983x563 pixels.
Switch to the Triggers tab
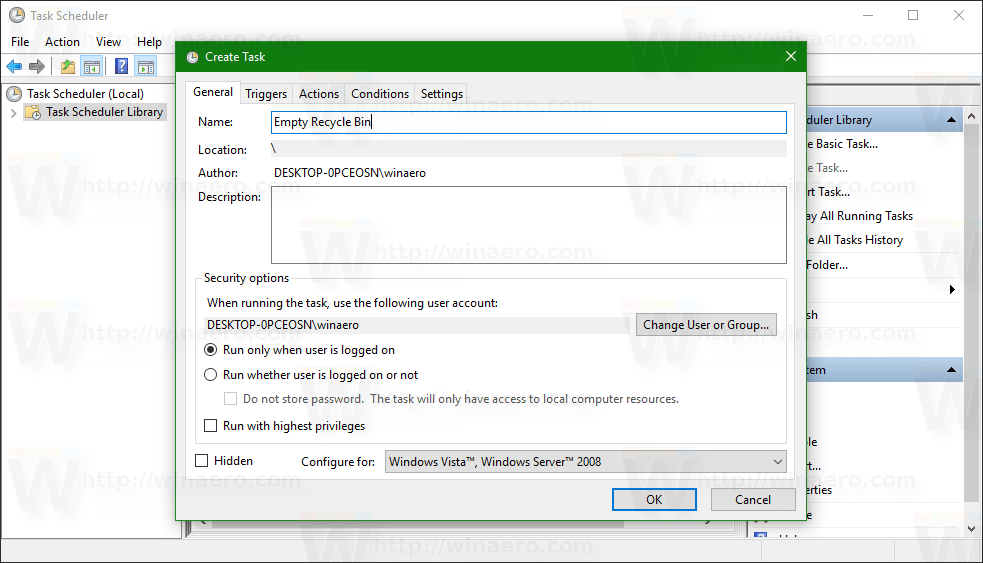[x=266, y=94]
